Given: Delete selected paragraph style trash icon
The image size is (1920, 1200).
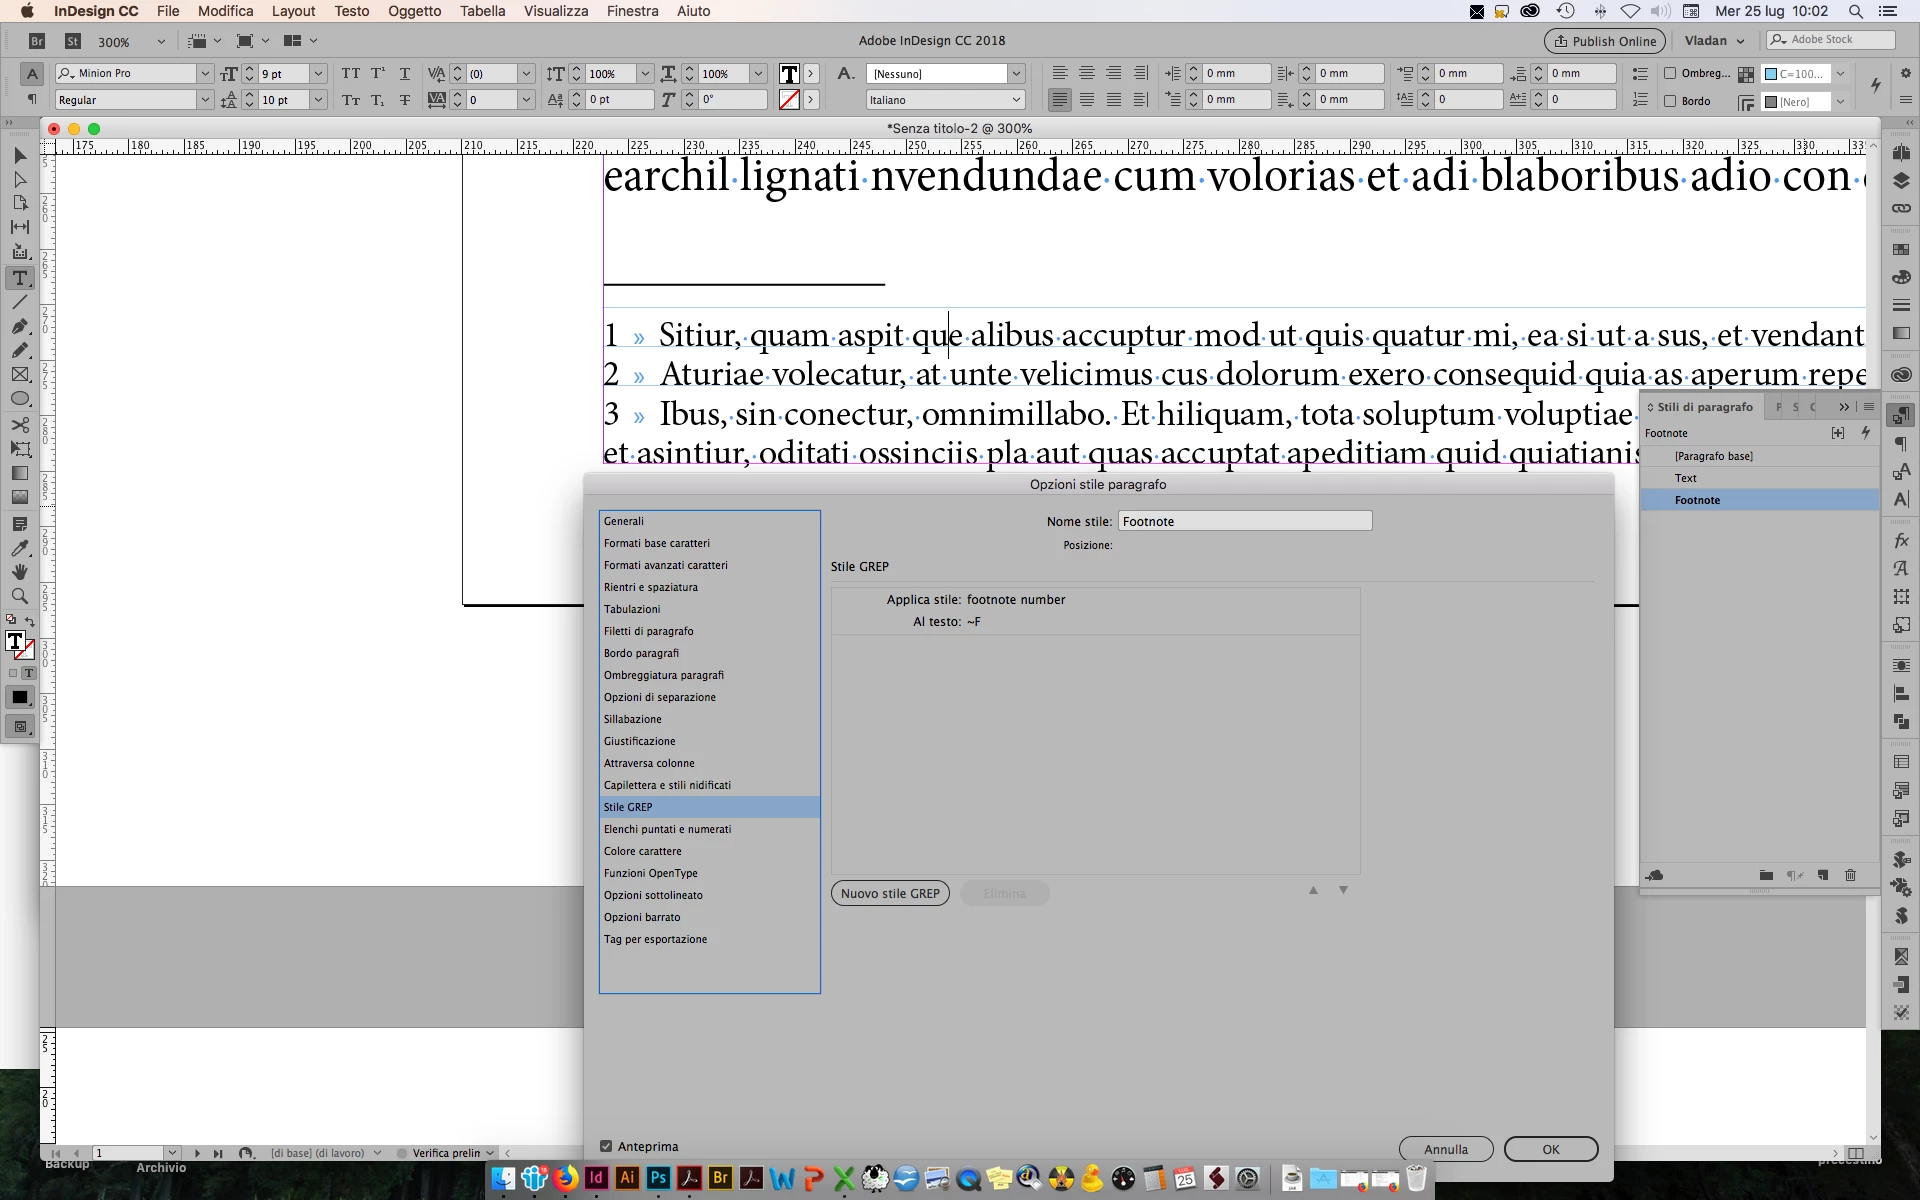Looking at the screenshot, I should pos(1850,875).
